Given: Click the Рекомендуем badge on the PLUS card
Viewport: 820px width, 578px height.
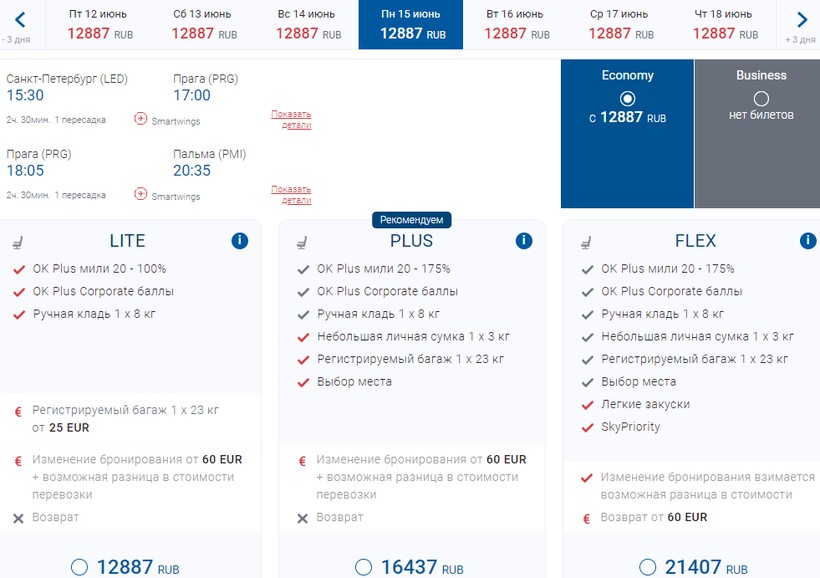Looking at the screenshot, I should (412, 219).
